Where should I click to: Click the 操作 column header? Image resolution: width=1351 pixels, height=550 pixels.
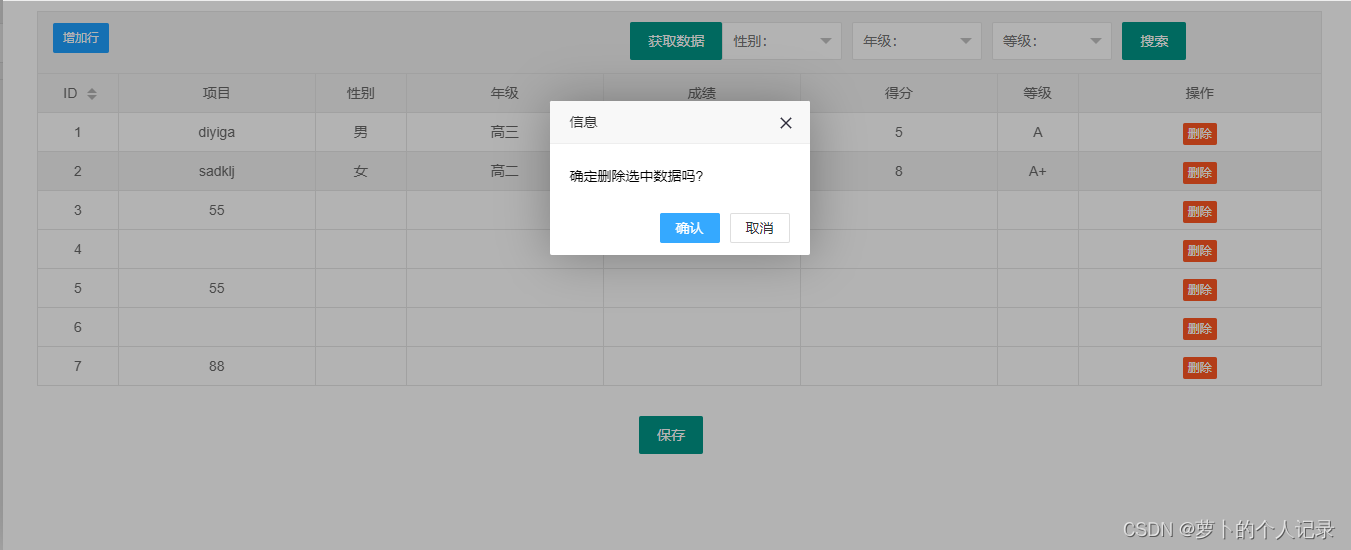[1200, 93]
